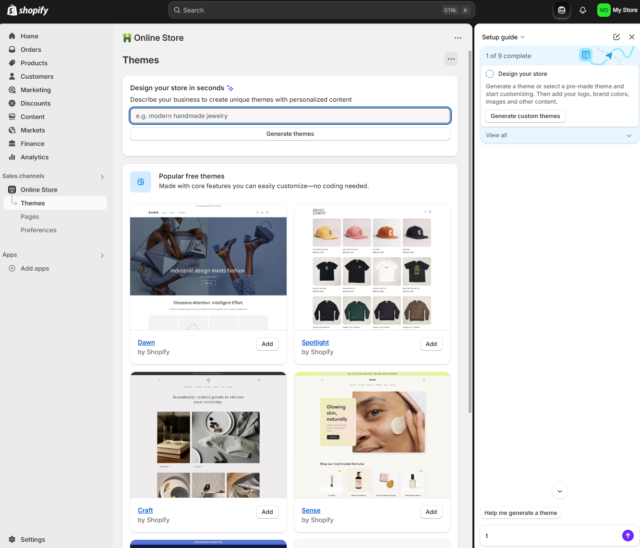
Task: Click the Popular free themes icon
Action: coord(140,182)
